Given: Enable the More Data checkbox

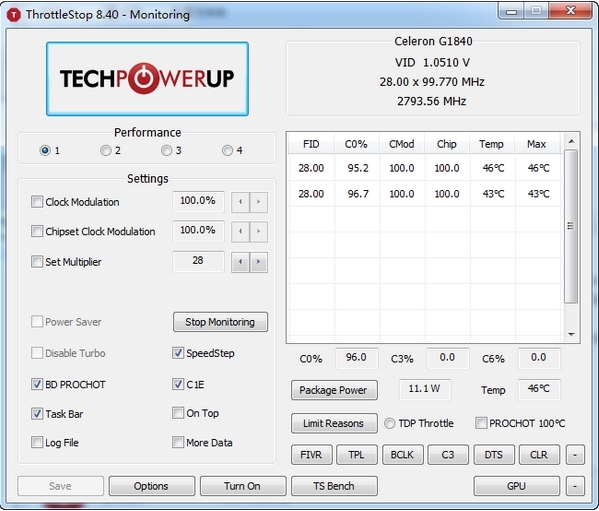Looking at the screenshot, I should pyautogui.click(x=178, y=443).
